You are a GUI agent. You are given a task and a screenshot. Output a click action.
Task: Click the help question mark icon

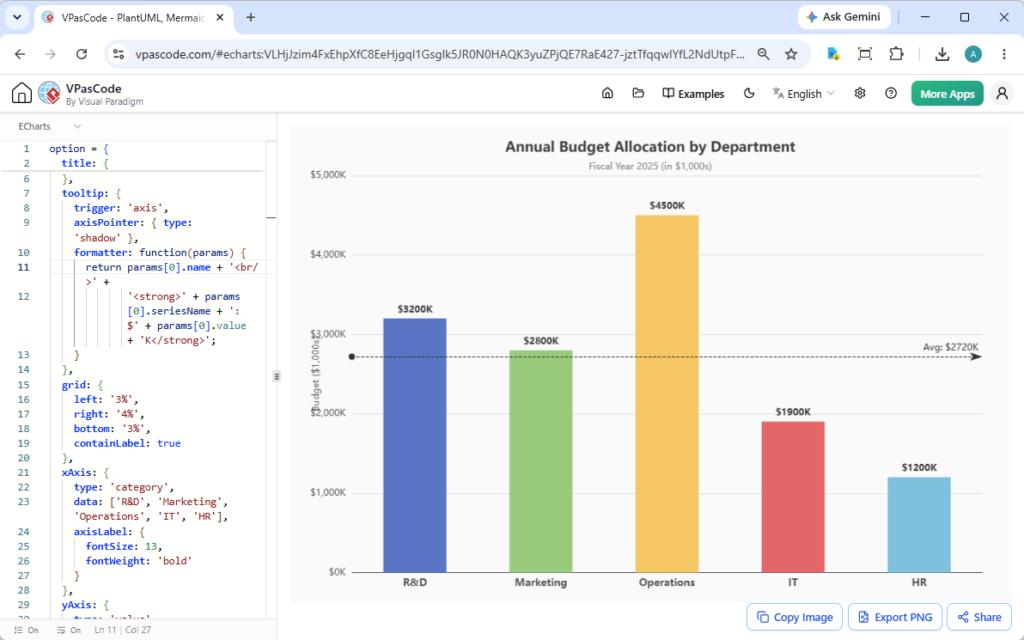(x=891, y=93)
